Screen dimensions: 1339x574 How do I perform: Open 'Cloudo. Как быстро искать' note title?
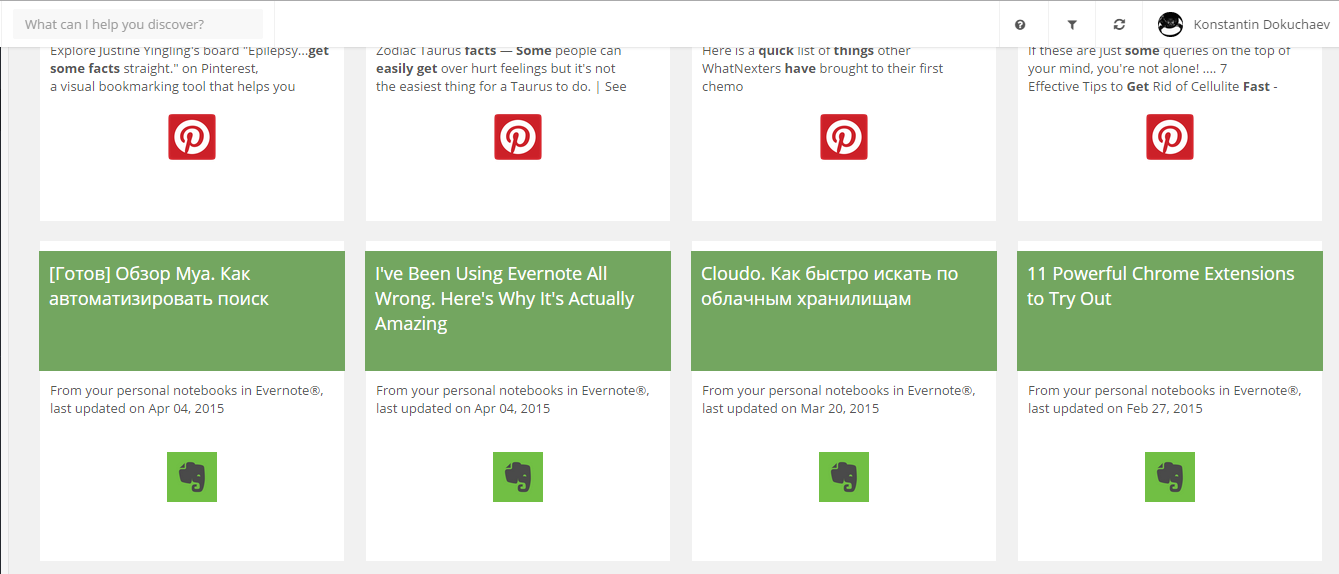(x=830, y=286)
